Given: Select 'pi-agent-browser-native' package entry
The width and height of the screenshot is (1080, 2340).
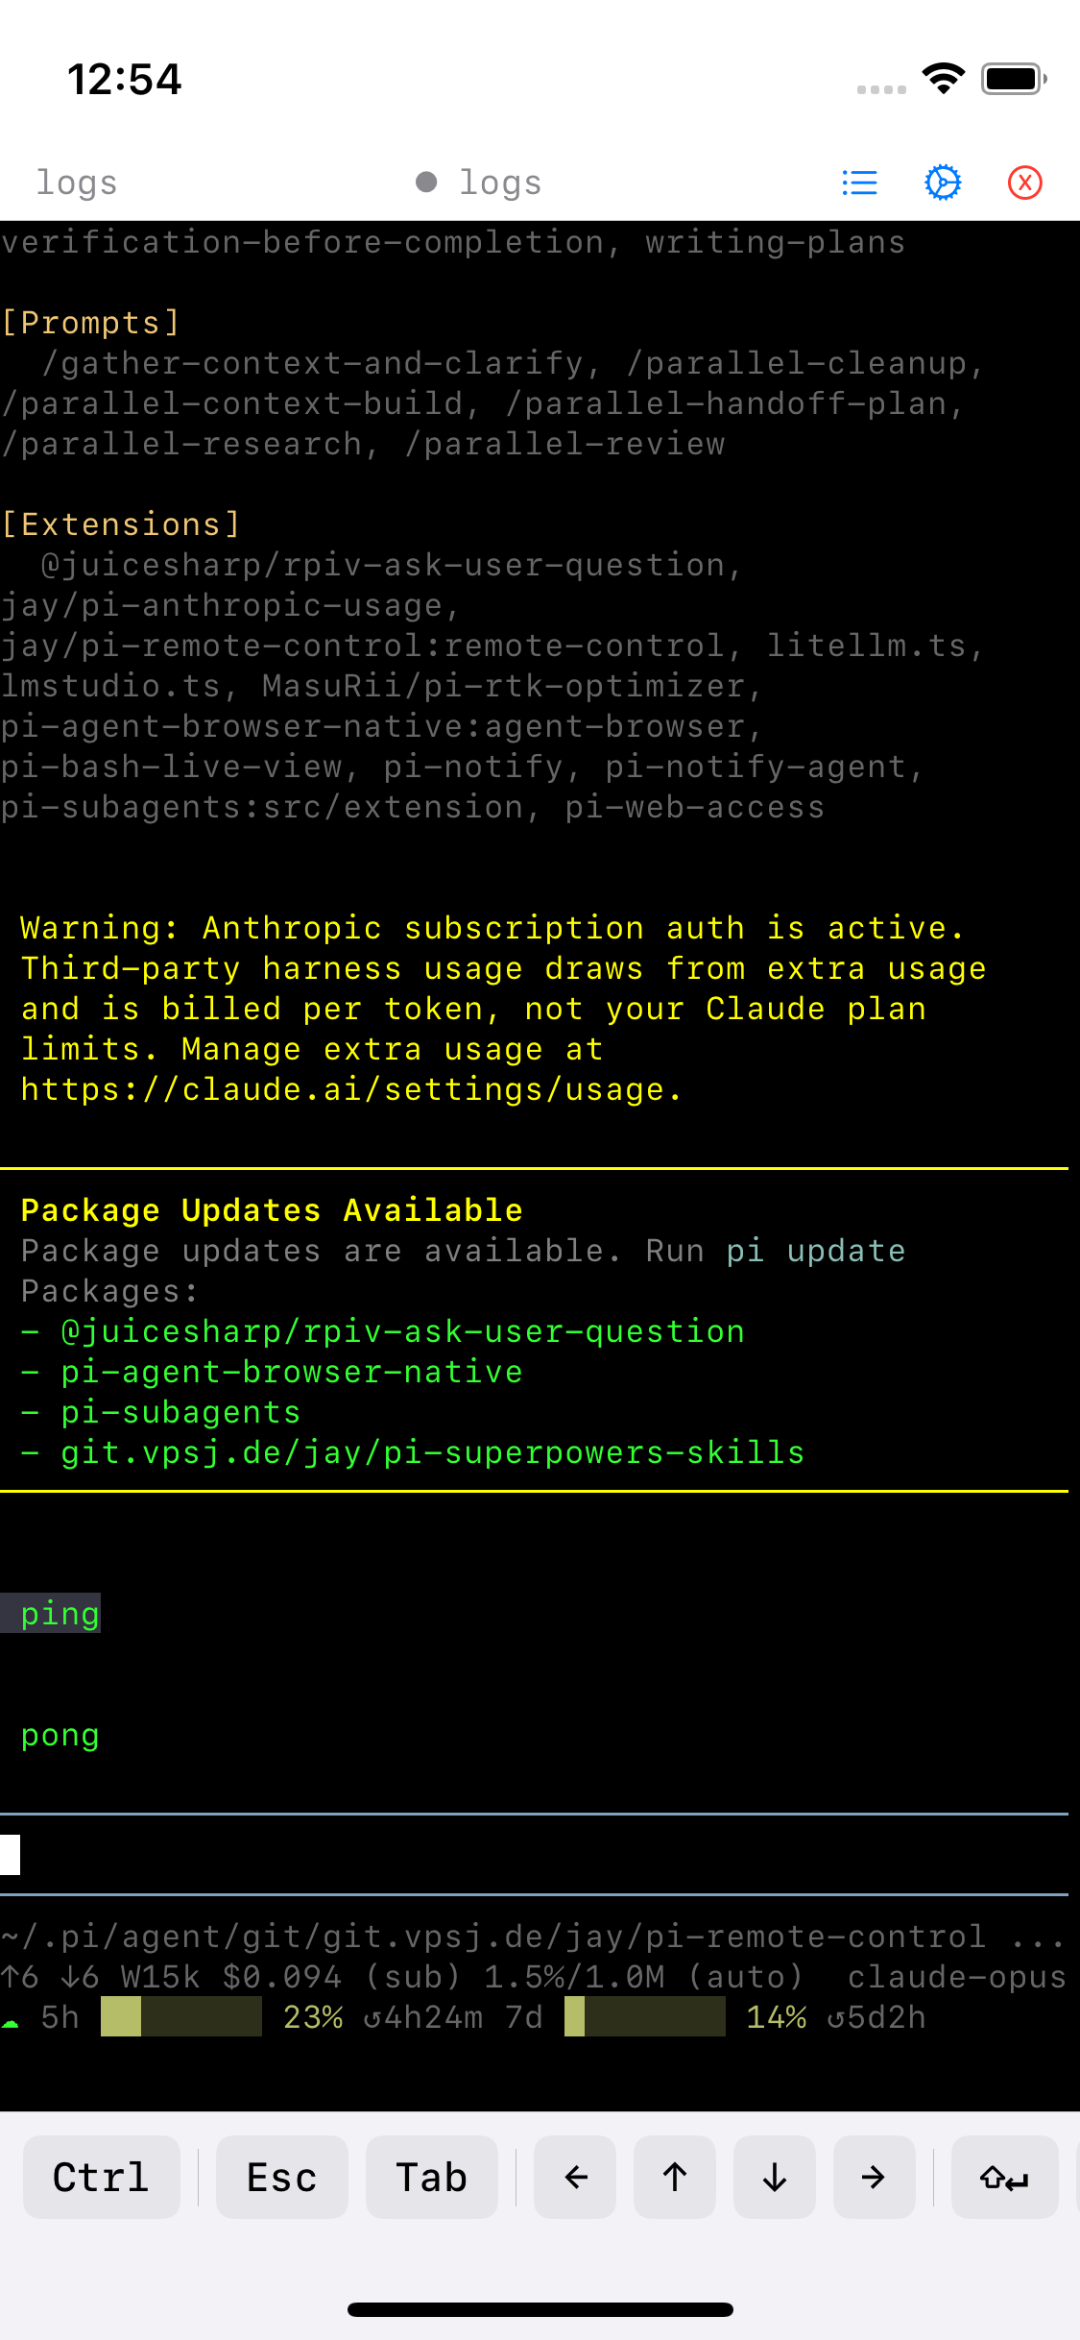Looking at the screenshot, I should pos(291,1372).
